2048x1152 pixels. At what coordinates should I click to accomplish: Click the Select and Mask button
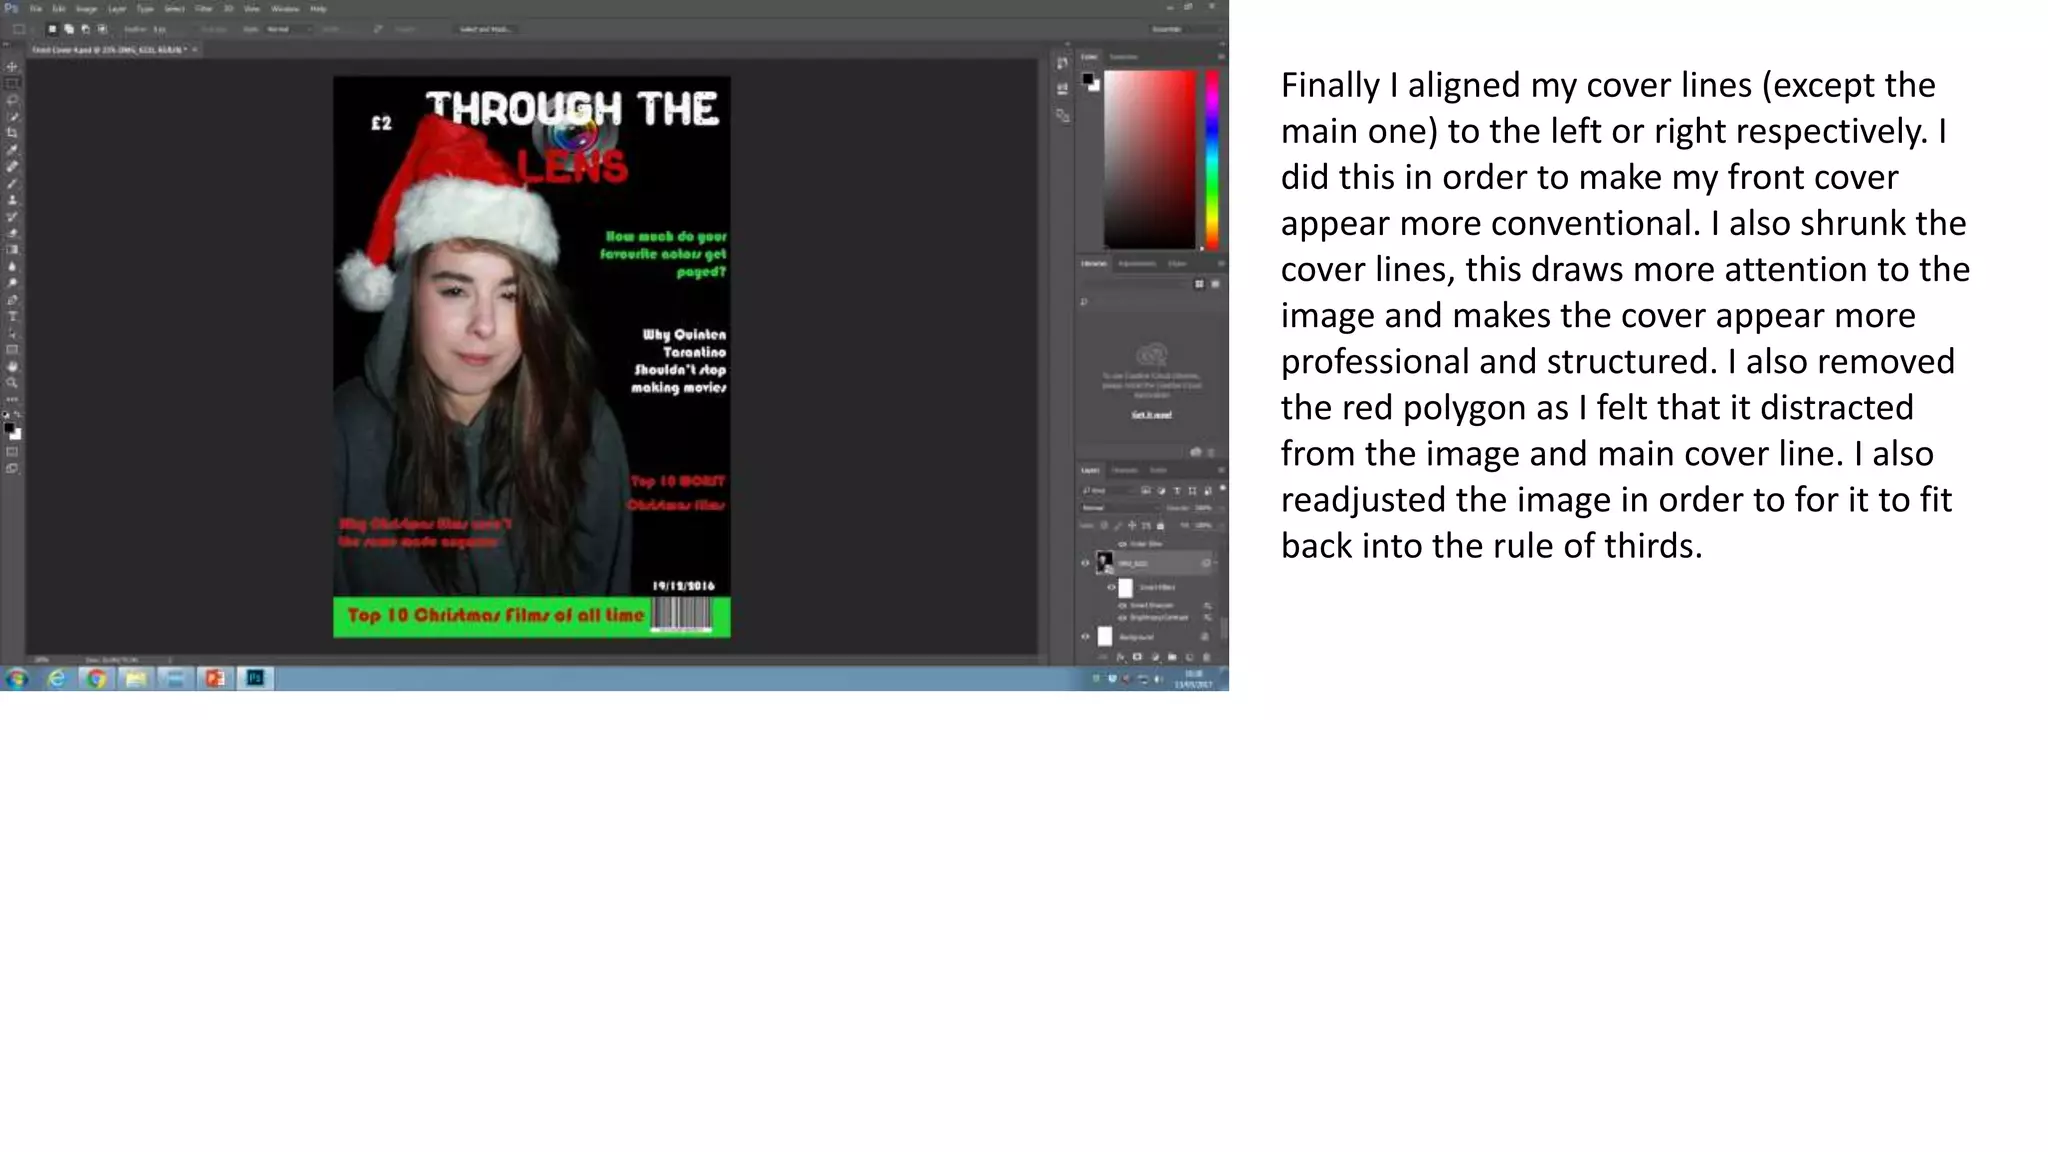pos(485,29)
